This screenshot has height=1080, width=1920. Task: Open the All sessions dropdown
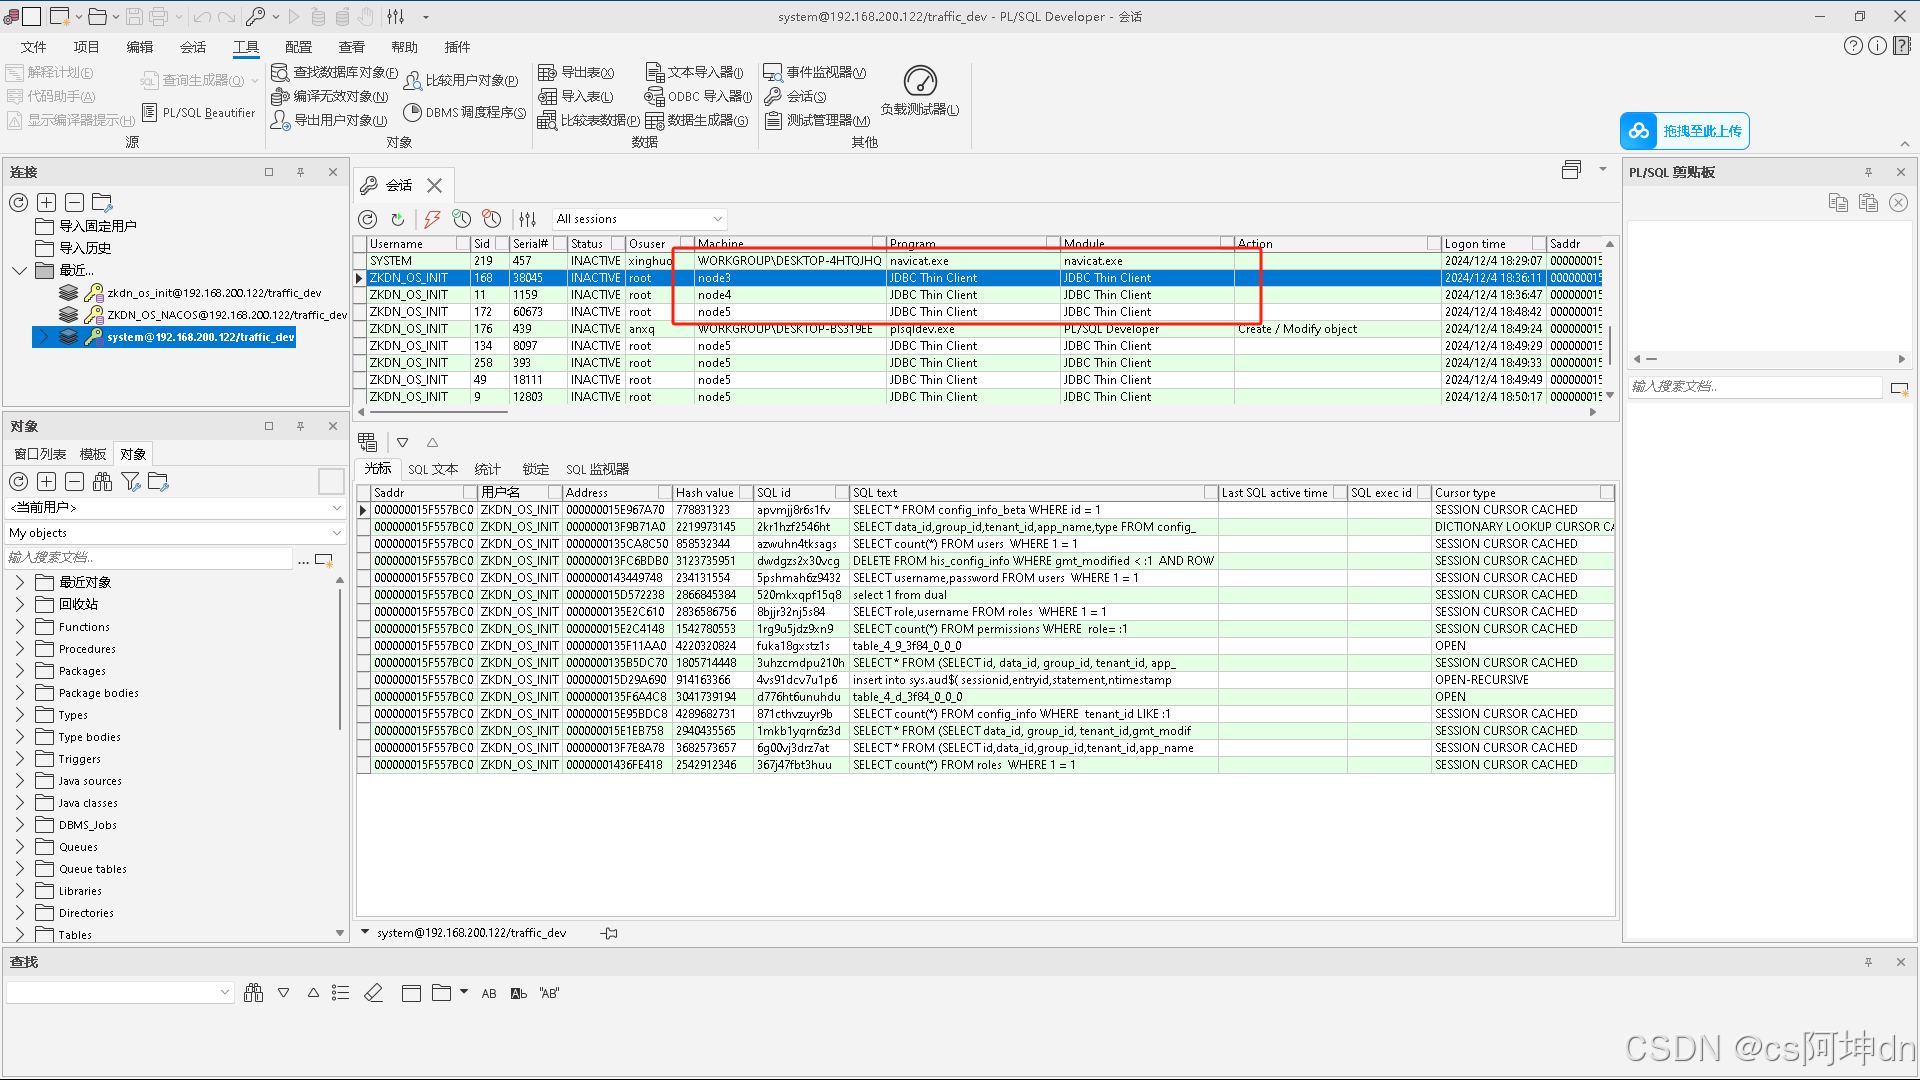pos(640,219)
